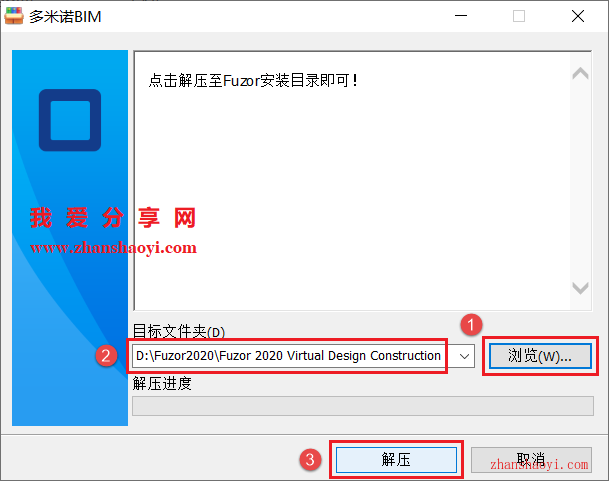The width and height of the screenshot is (609, 481).
Task: Click the 目标文件夹(D) label
Action: coord(179,332)
